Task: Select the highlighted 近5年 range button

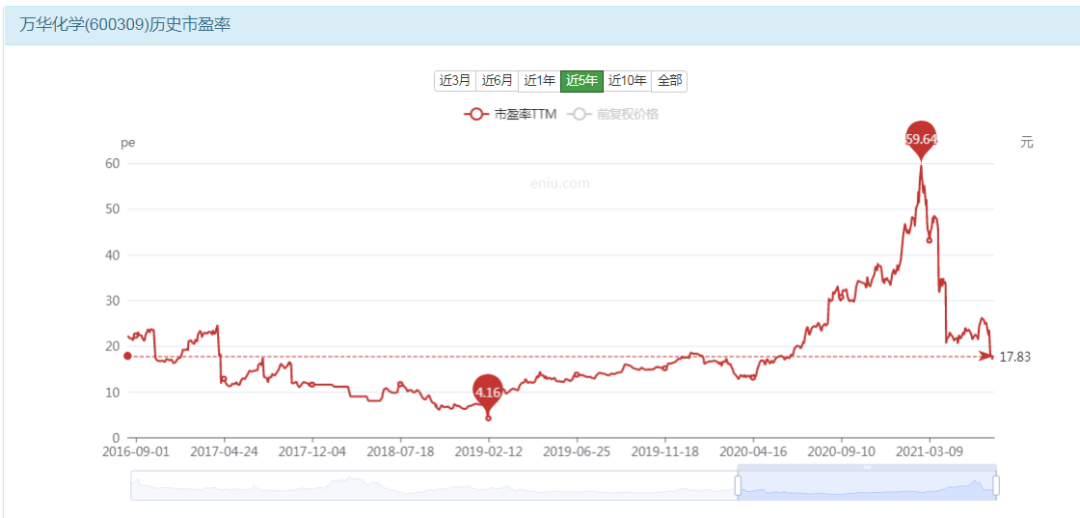Action: [x=581, y=81]
